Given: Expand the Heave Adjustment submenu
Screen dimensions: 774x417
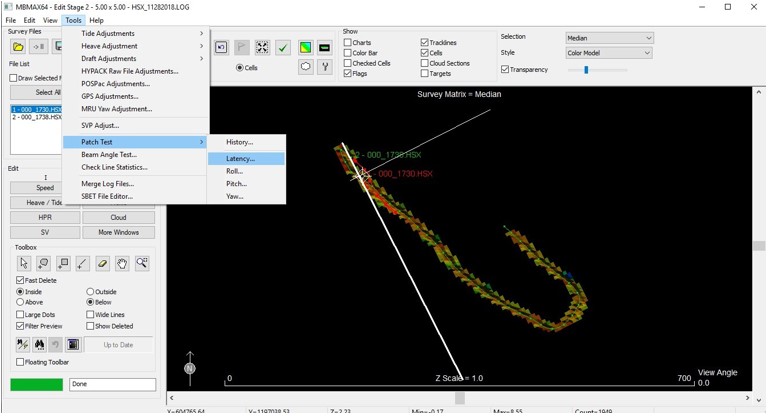Looking at the screenshot, I should pyautogui.click(x=136, y=46).
